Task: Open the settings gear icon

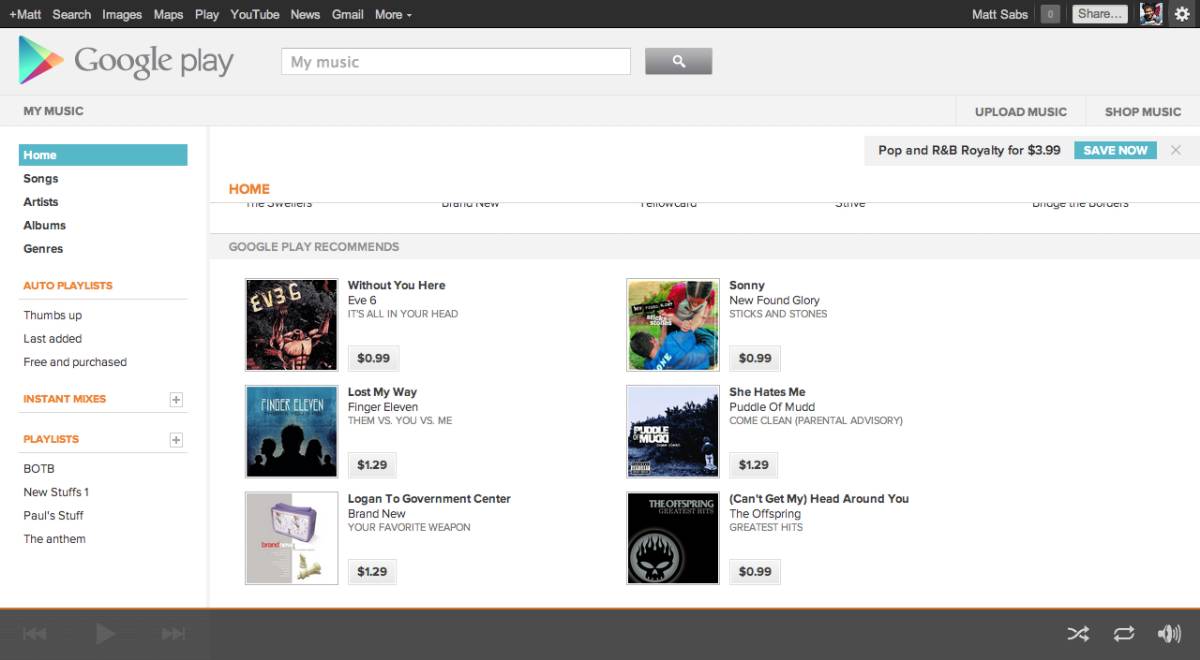Action: pos(1181,14)
